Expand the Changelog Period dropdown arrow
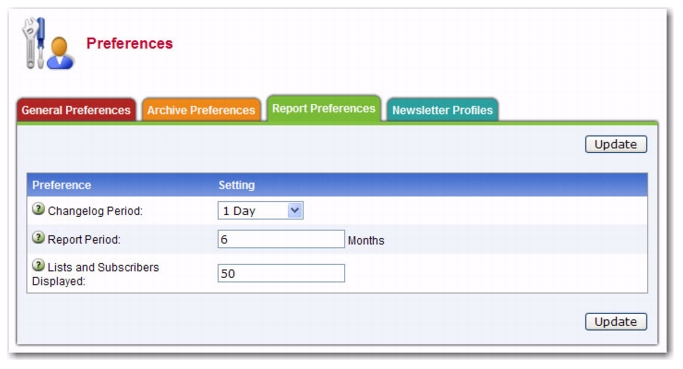Viewport: 683px width, 369px height. pos(295,210)
